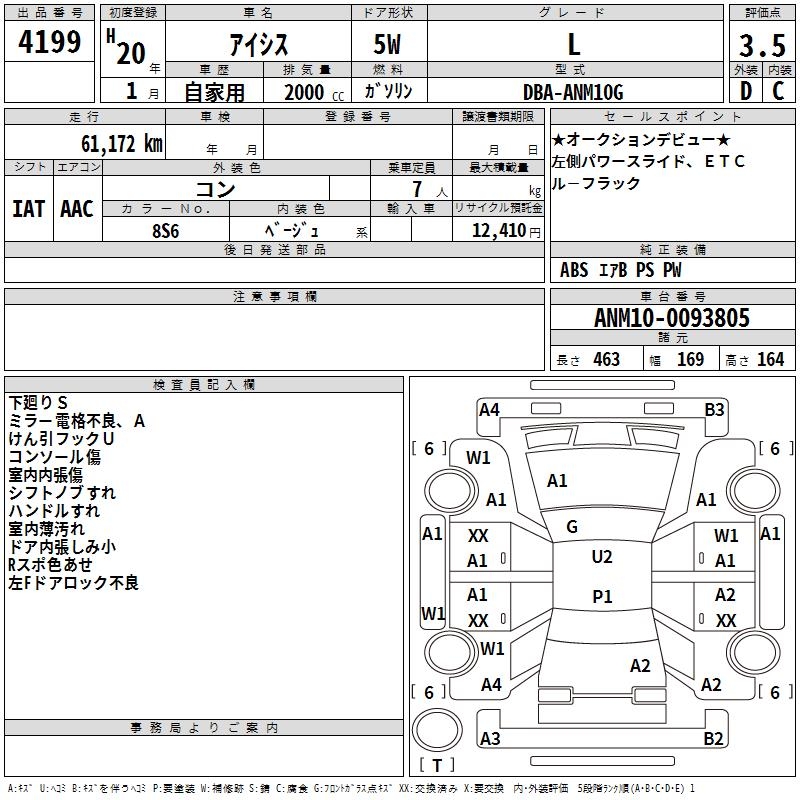Select exterior grade D

tap(746, 91)
